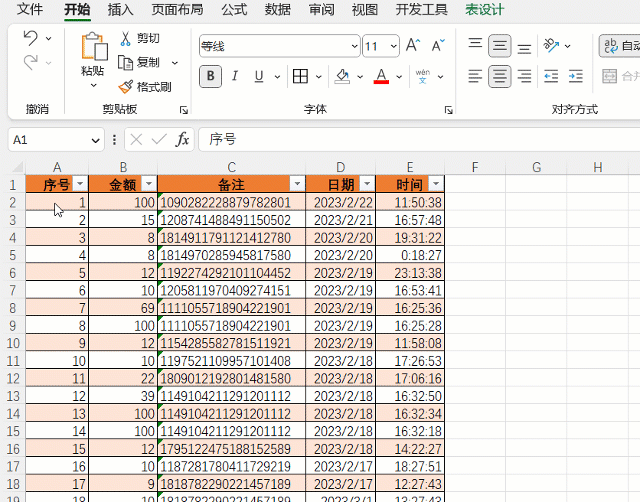Switch to the 表设计 tab
640x502 pixels.
(484, 9)
